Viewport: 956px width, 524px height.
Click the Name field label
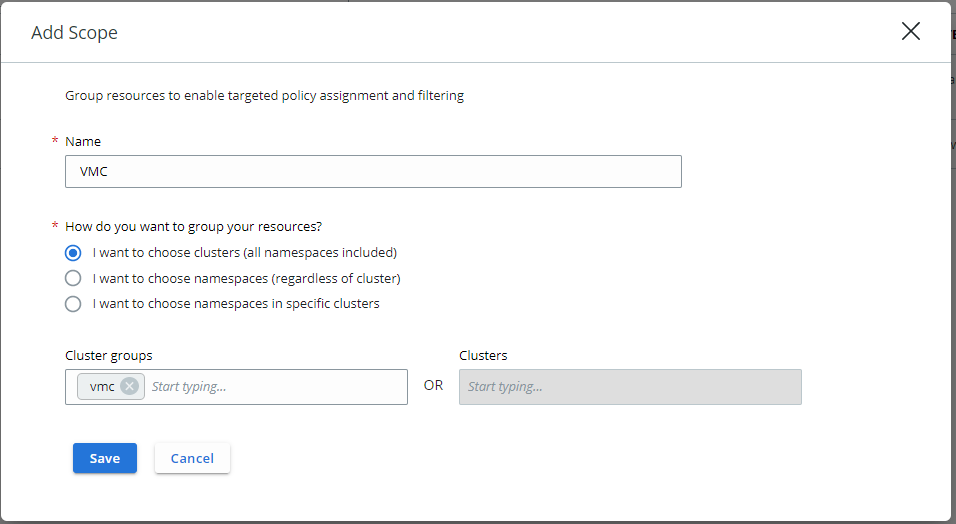[83, 142]
